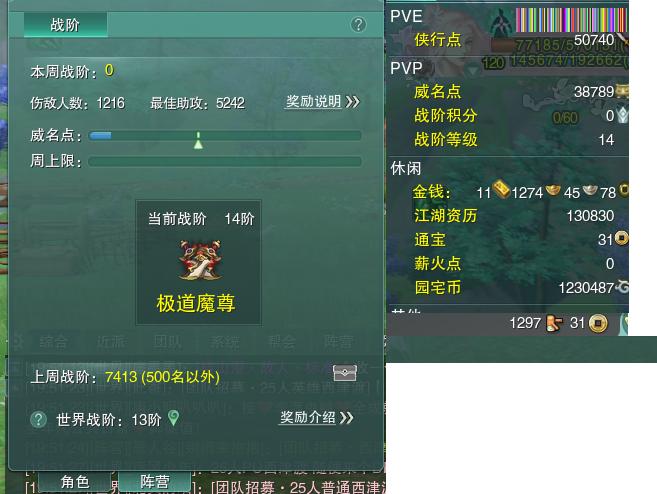657x494 pixels.
Task: Click the 极道魔尊 rank emblem icon
Action: pos(200,260)
